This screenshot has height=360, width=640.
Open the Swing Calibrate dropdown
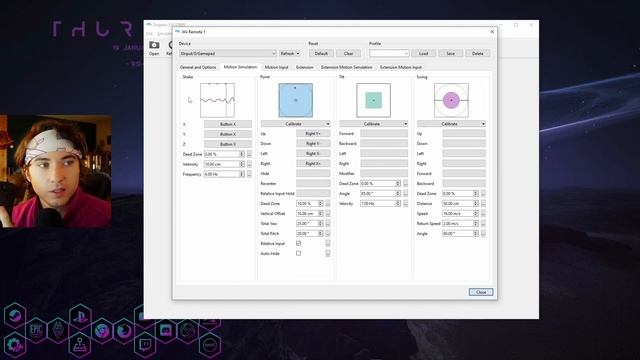coord(451,124)
